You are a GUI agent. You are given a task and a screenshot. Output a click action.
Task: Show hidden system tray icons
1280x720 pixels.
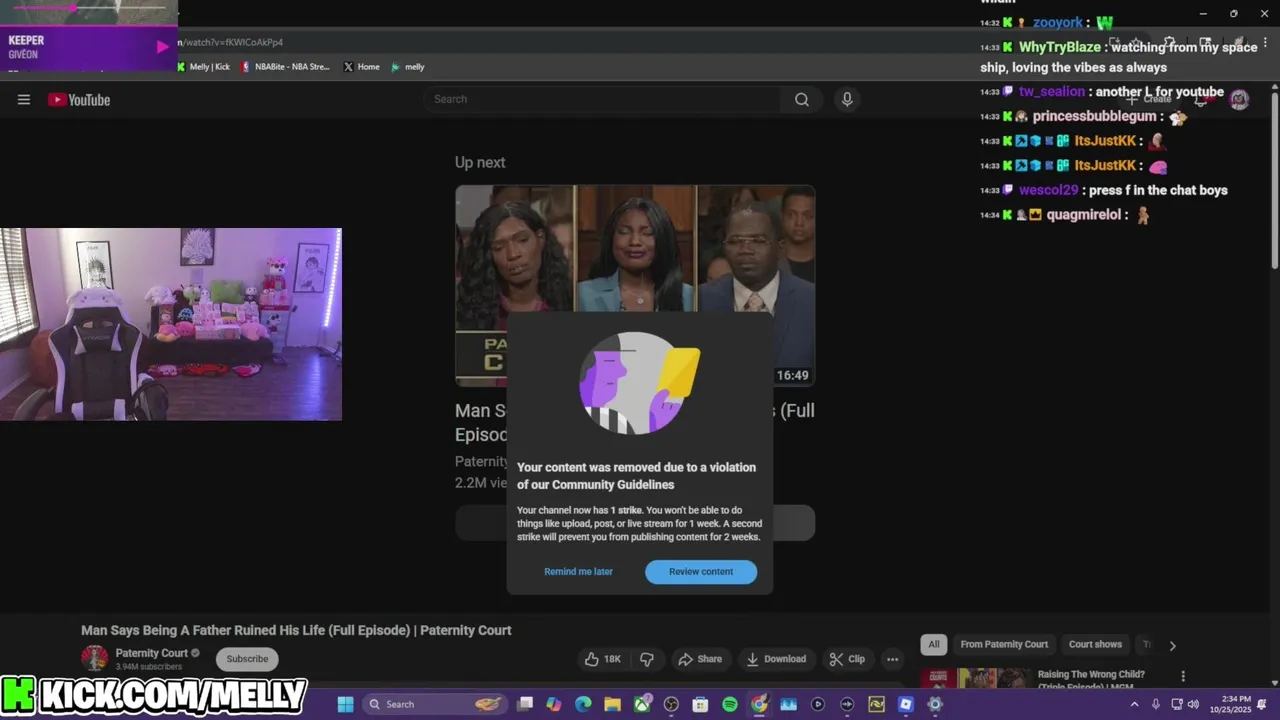tap(1134, 704)
